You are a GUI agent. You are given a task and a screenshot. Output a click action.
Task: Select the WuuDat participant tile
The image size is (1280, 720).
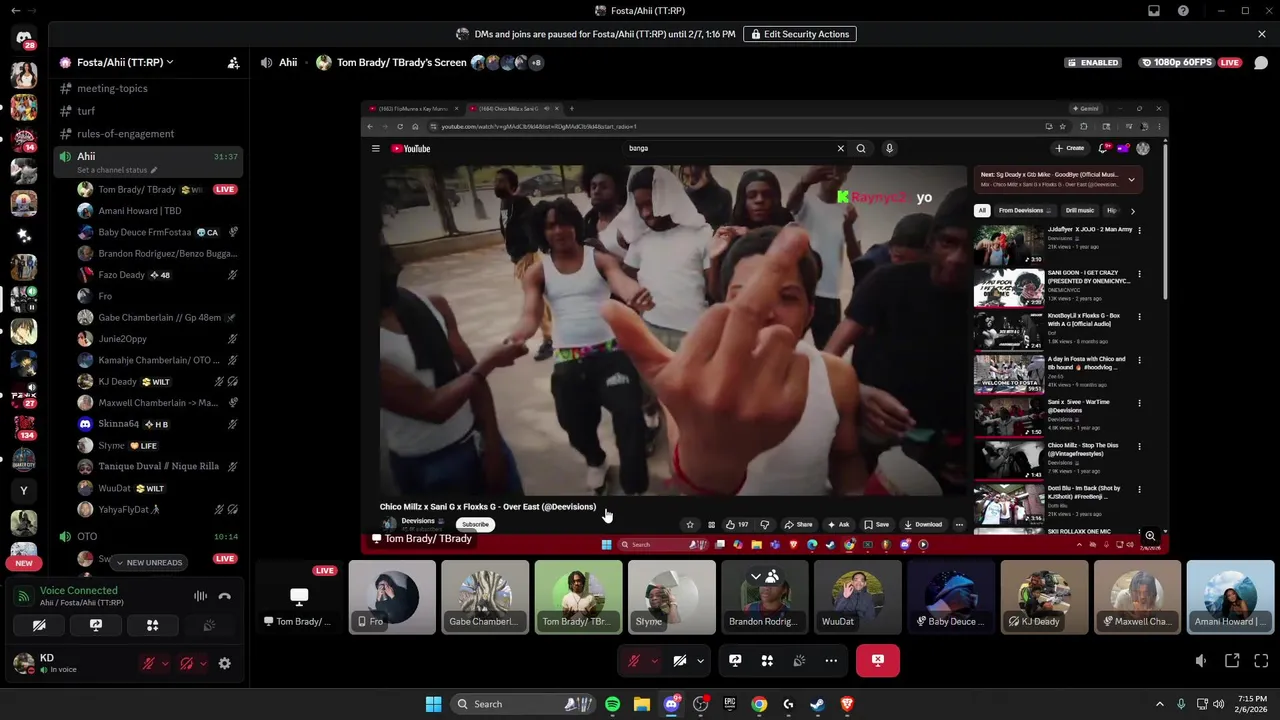[858, 597]
